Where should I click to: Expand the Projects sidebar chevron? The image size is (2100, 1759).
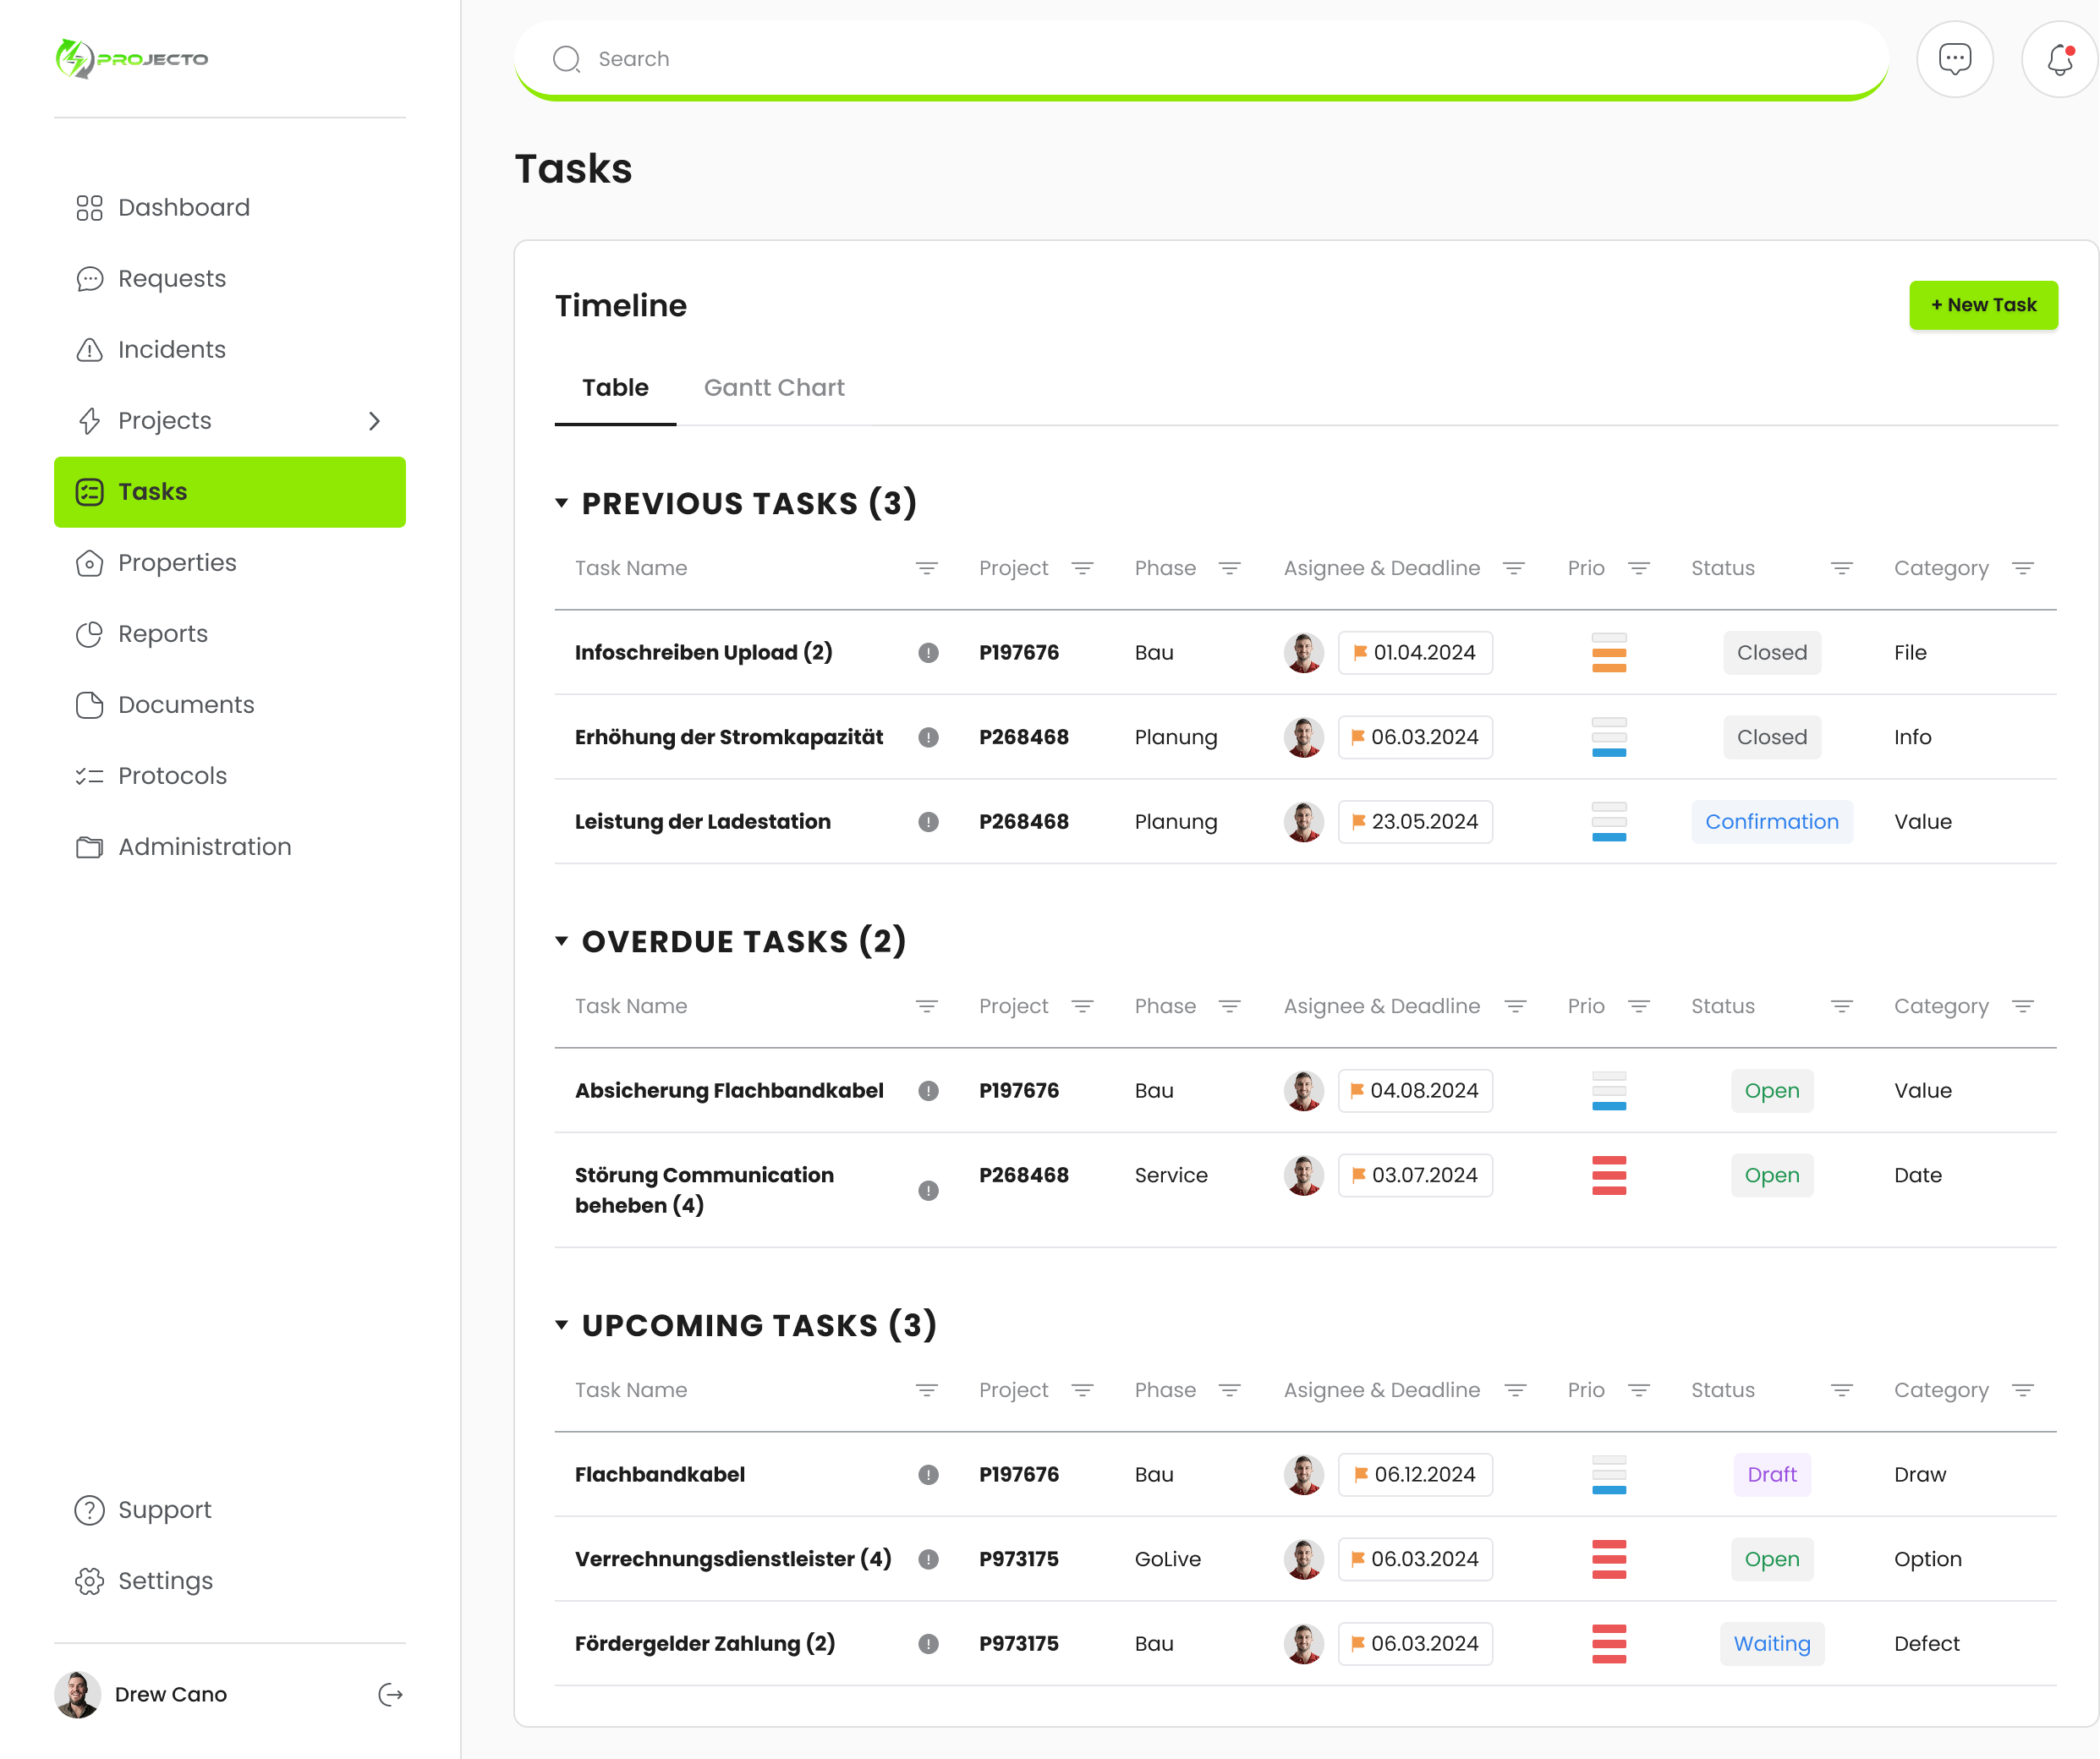(375, 421)
